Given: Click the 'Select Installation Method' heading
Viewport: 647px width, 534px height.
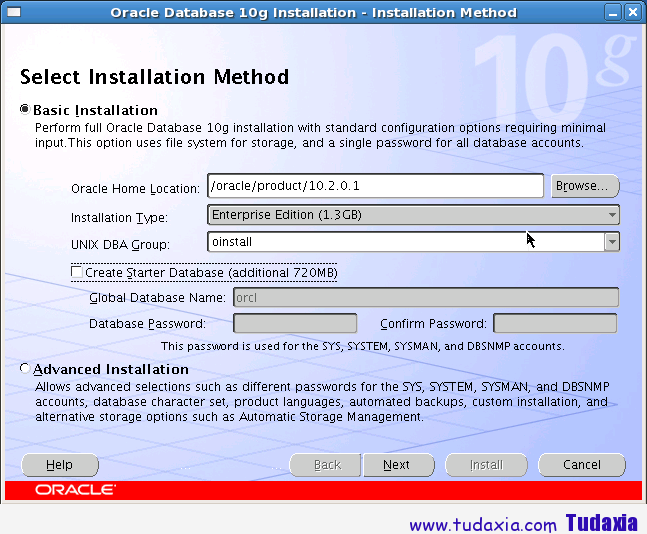Looking at the screenshot, I should [154, 77].
